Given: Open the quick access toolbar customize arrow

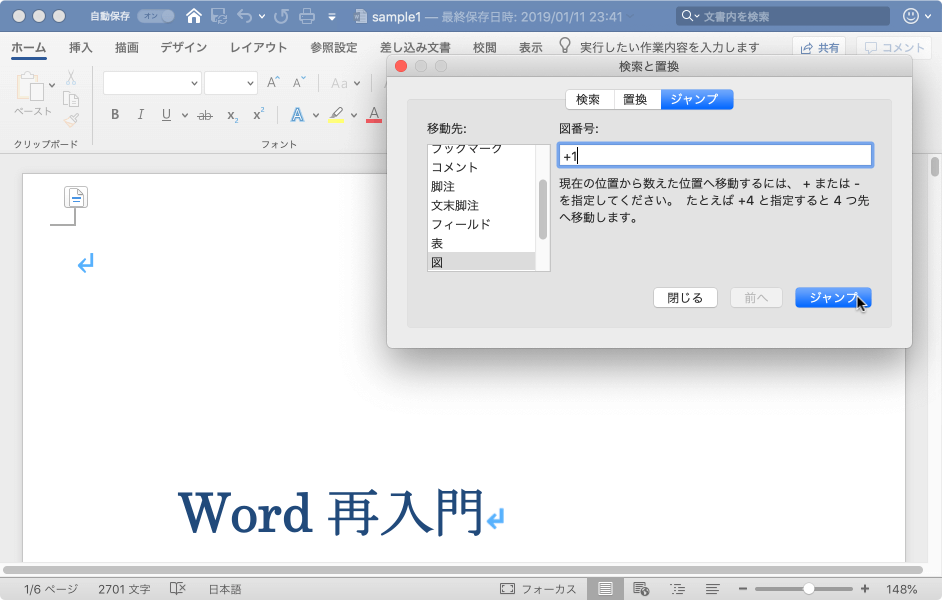Looking at the screenshot, I should coord(332,17).
